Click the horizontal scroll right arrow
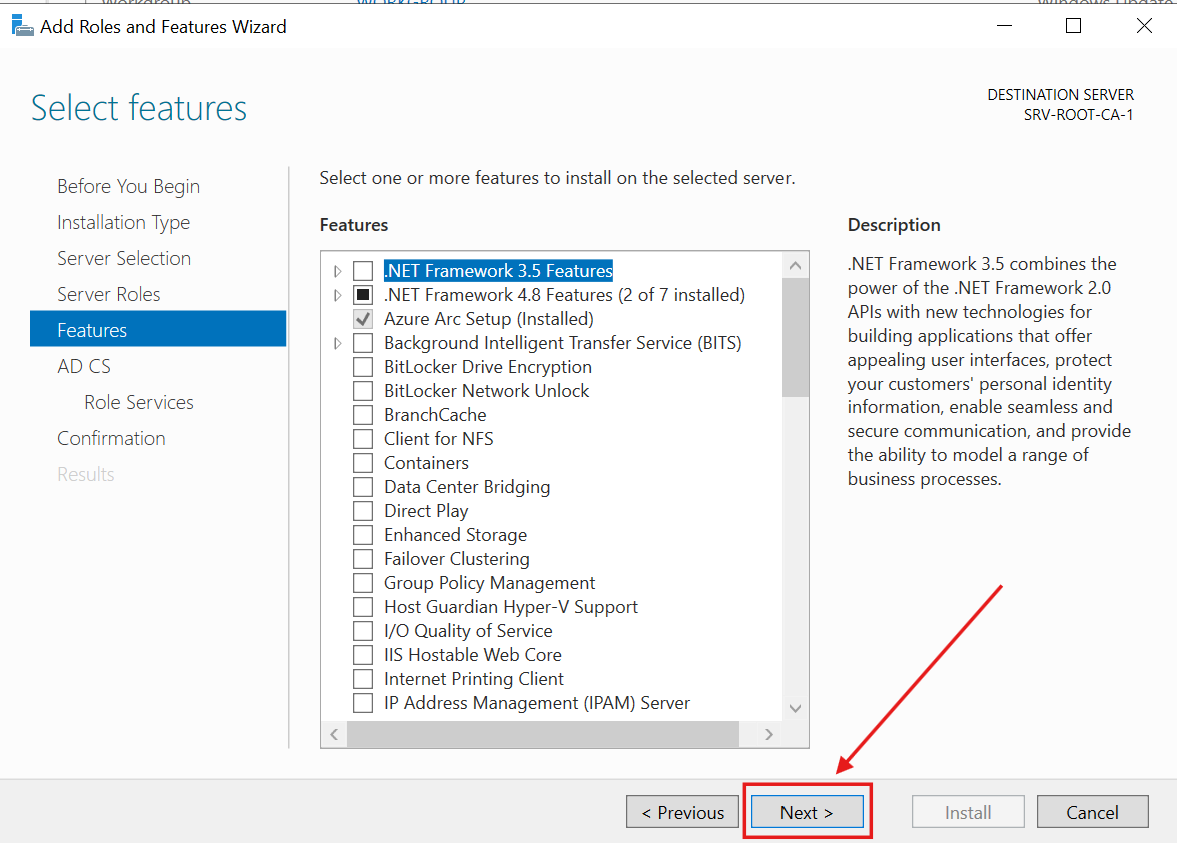The height and width of the screenshot is (843, 1177). click(768, 733)
